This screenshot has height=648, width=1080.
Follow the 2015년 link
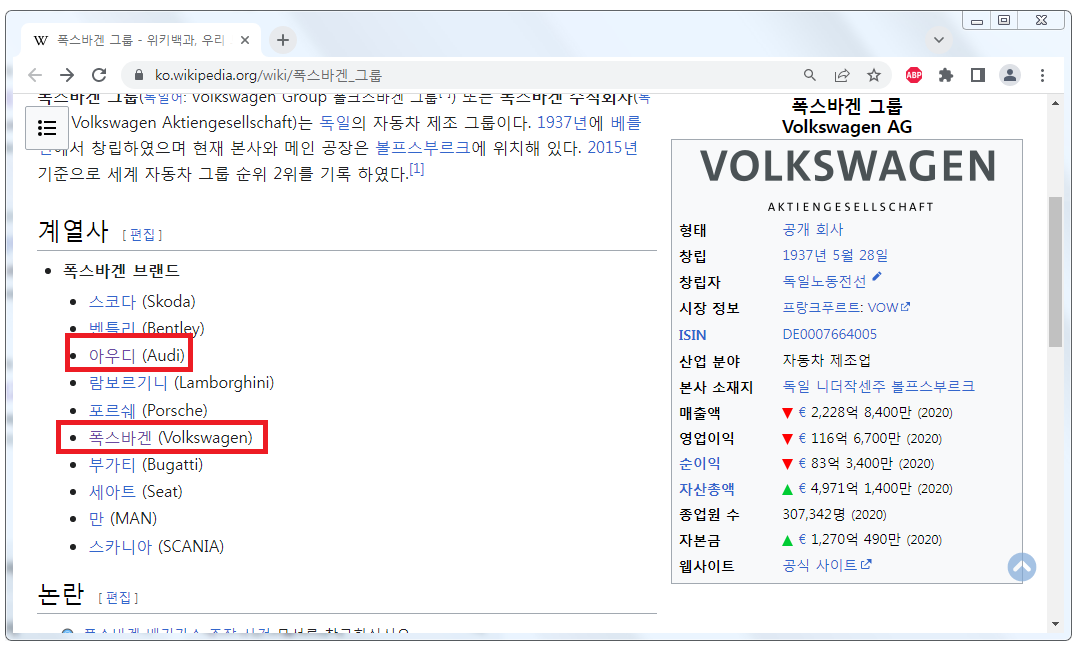point(612,148)
